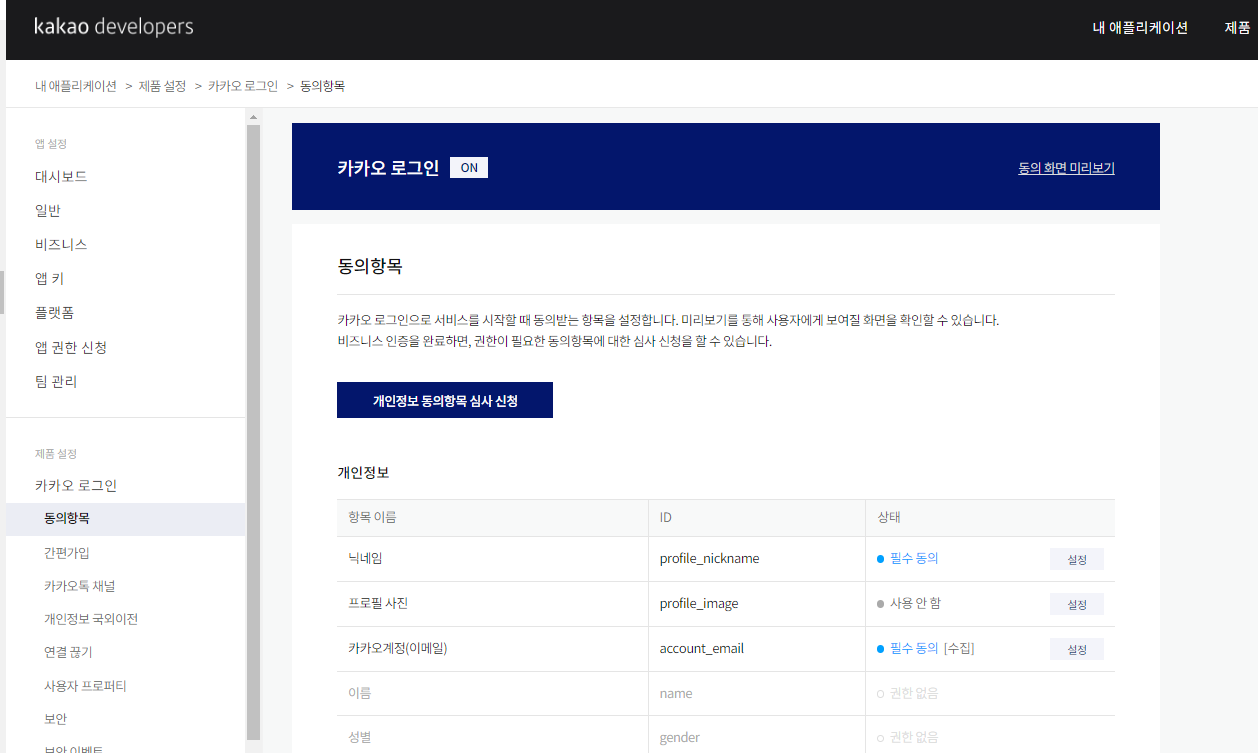Select 개인정보 국외이전 sidebar submenu item

pyautogui.click(x=91, y=619)
